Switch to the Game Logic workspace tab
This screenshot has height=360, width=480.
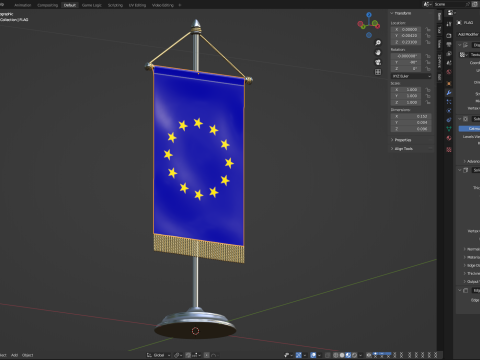point(92,5)
